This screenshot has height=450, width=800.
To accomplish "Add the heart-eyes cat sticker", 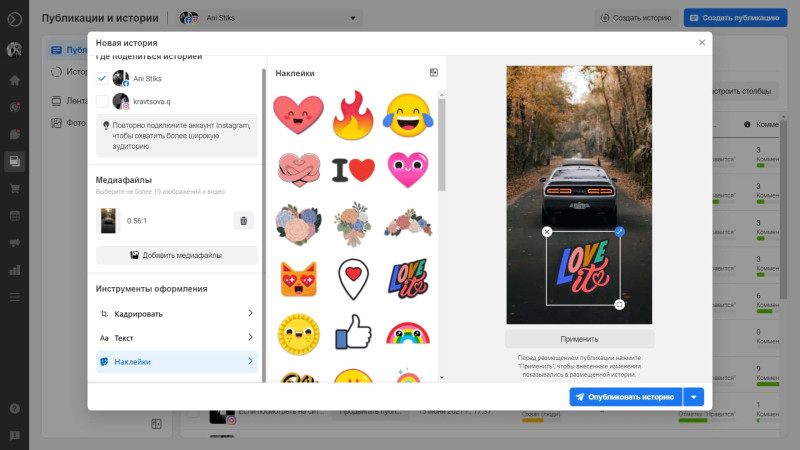I will (298, 279).
